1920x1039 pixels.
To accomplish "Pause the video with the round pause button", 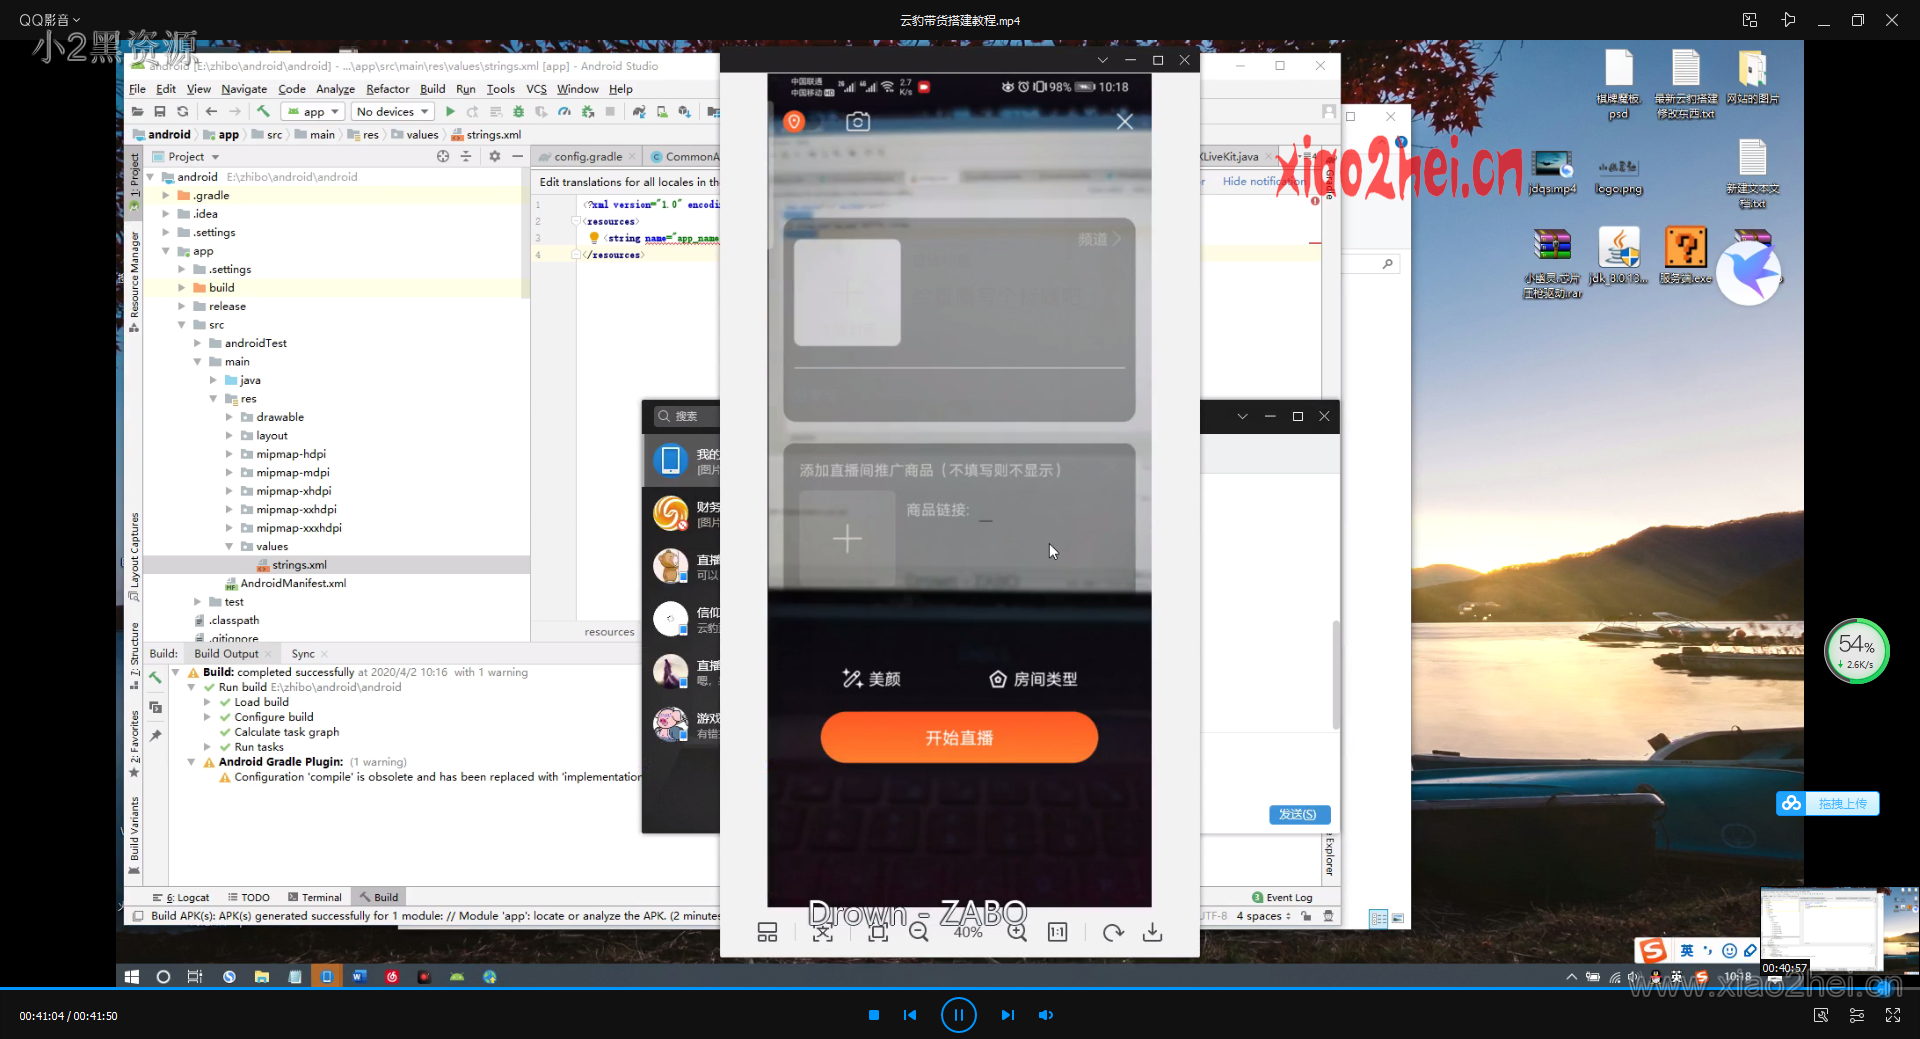I will click(x=958, y=1015).
